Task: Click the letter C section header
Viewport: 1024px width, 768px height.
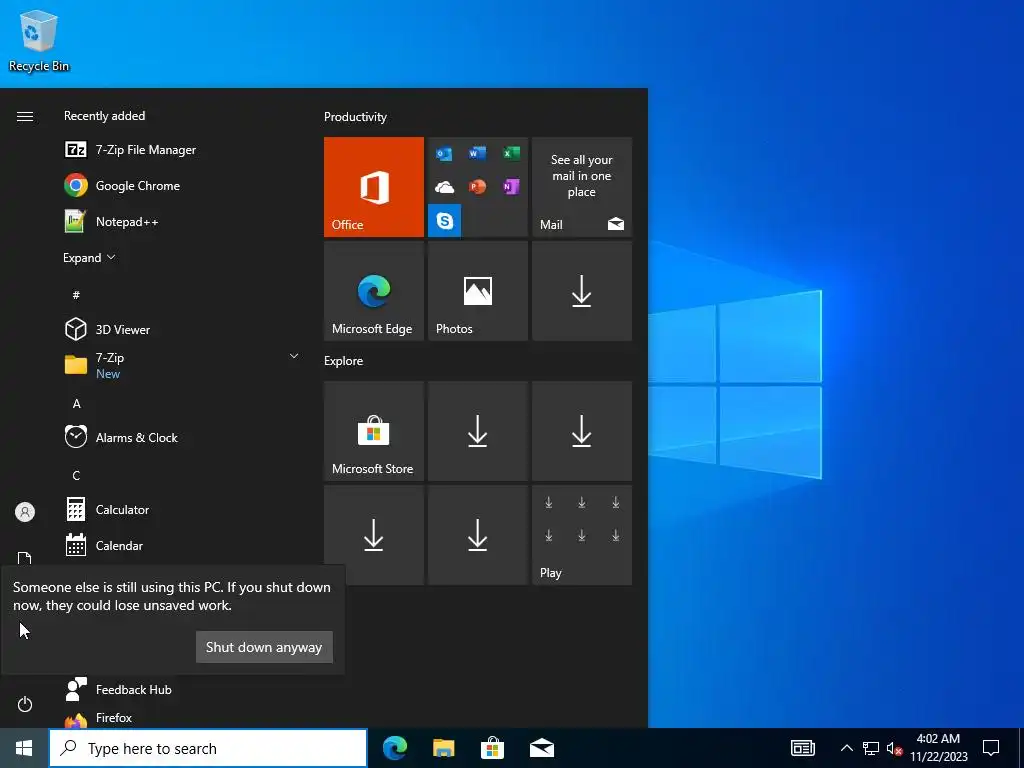Action: click(76, 475)
